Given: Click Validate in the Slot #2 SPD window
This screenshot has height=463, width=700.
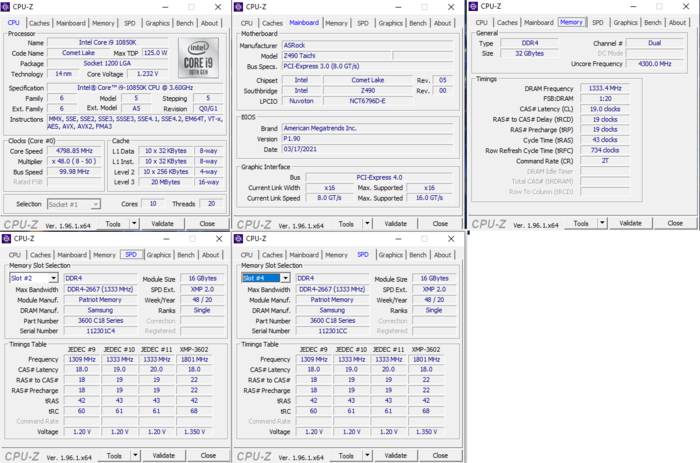Looking at the screenshot, I should click(x=163, y=455).
